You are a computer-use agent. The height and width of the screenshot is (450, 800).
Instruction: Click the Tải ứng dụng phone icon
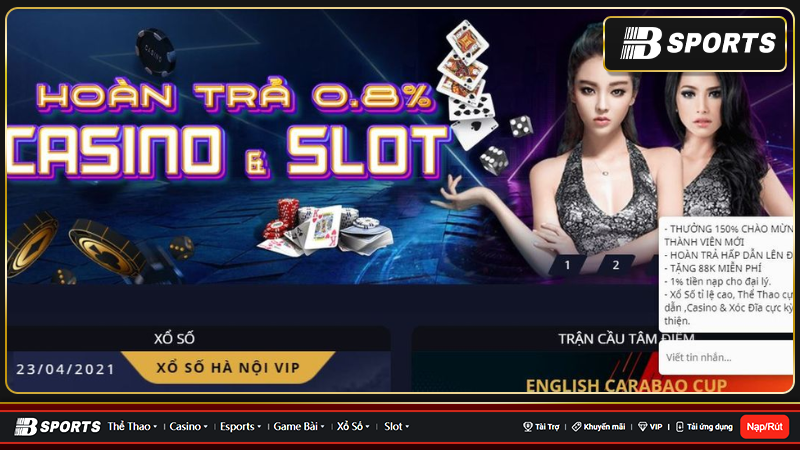pos(680,427)
